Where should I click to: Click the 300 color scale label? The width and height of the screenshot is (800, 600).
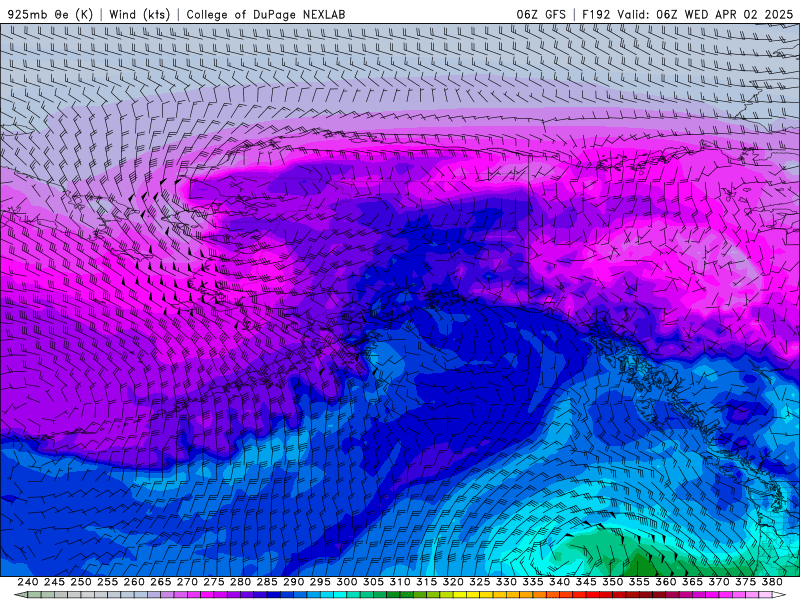tap(346, 582)
